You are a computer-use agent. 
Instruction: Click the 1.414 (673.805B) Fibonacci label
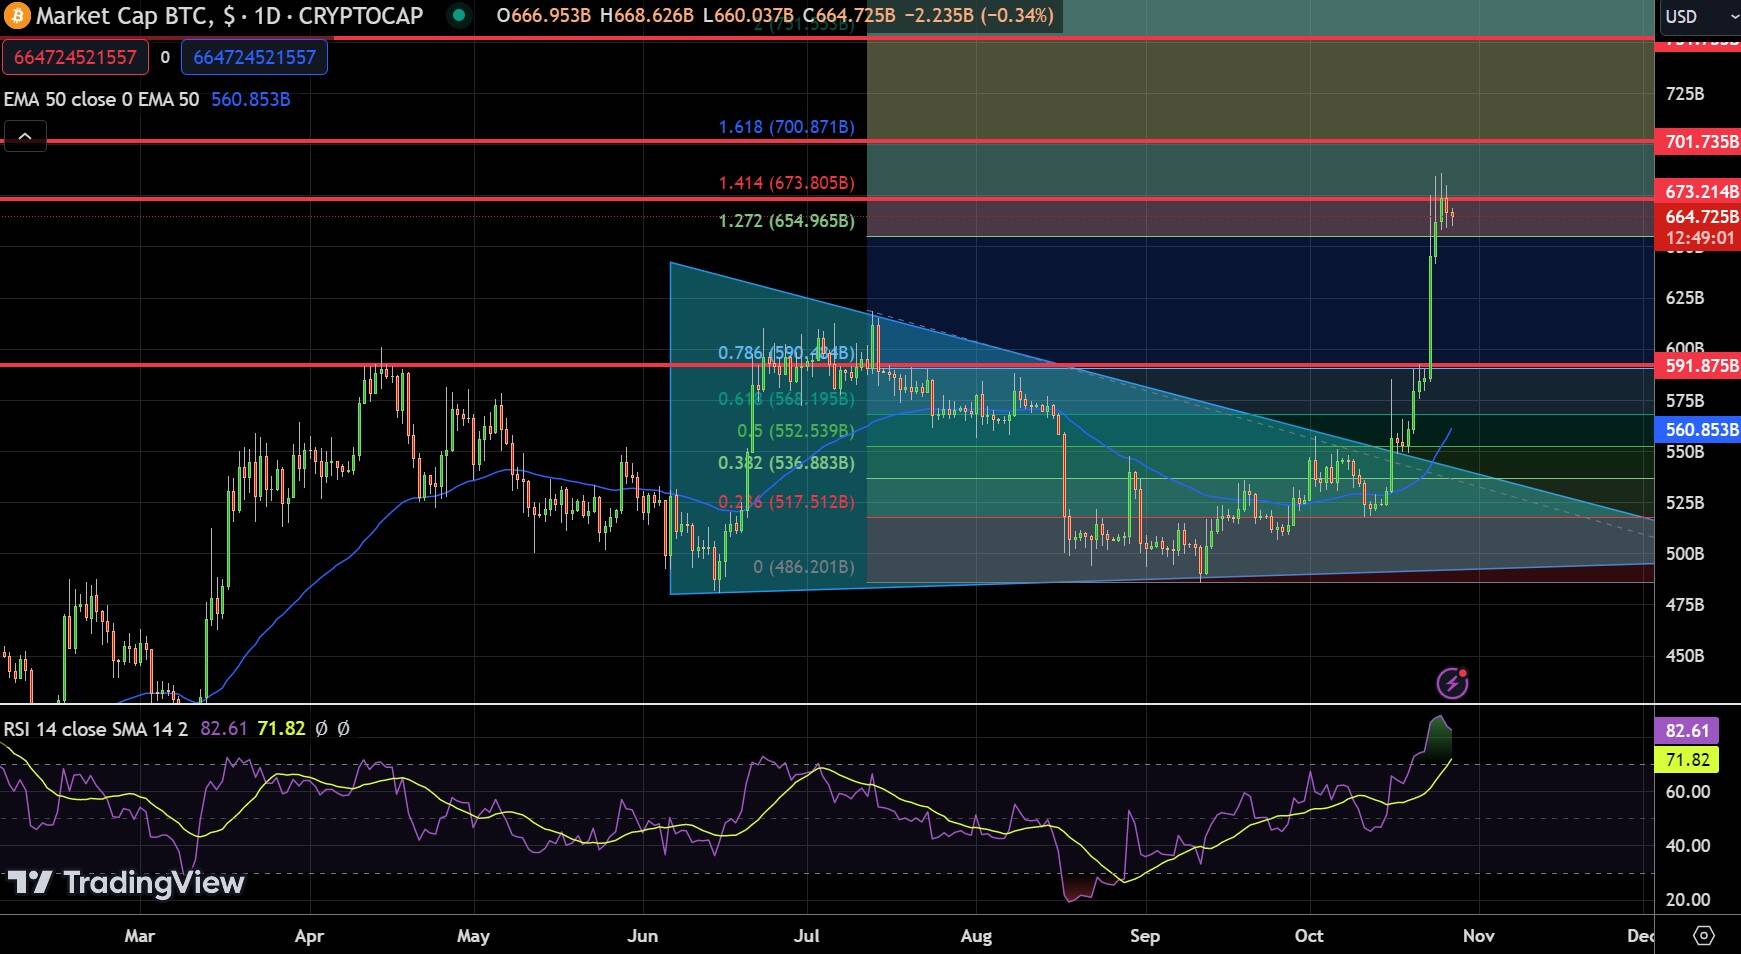[x=787, y=183]
